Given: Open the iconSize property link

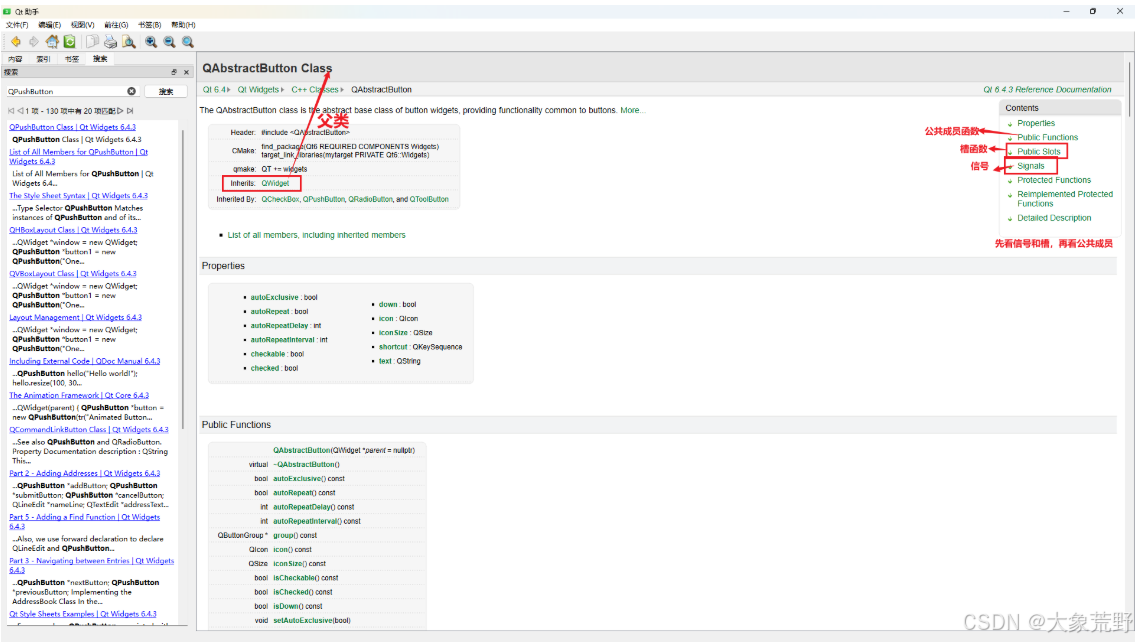Looking at the screenshot, I should [x=393, y=333].
